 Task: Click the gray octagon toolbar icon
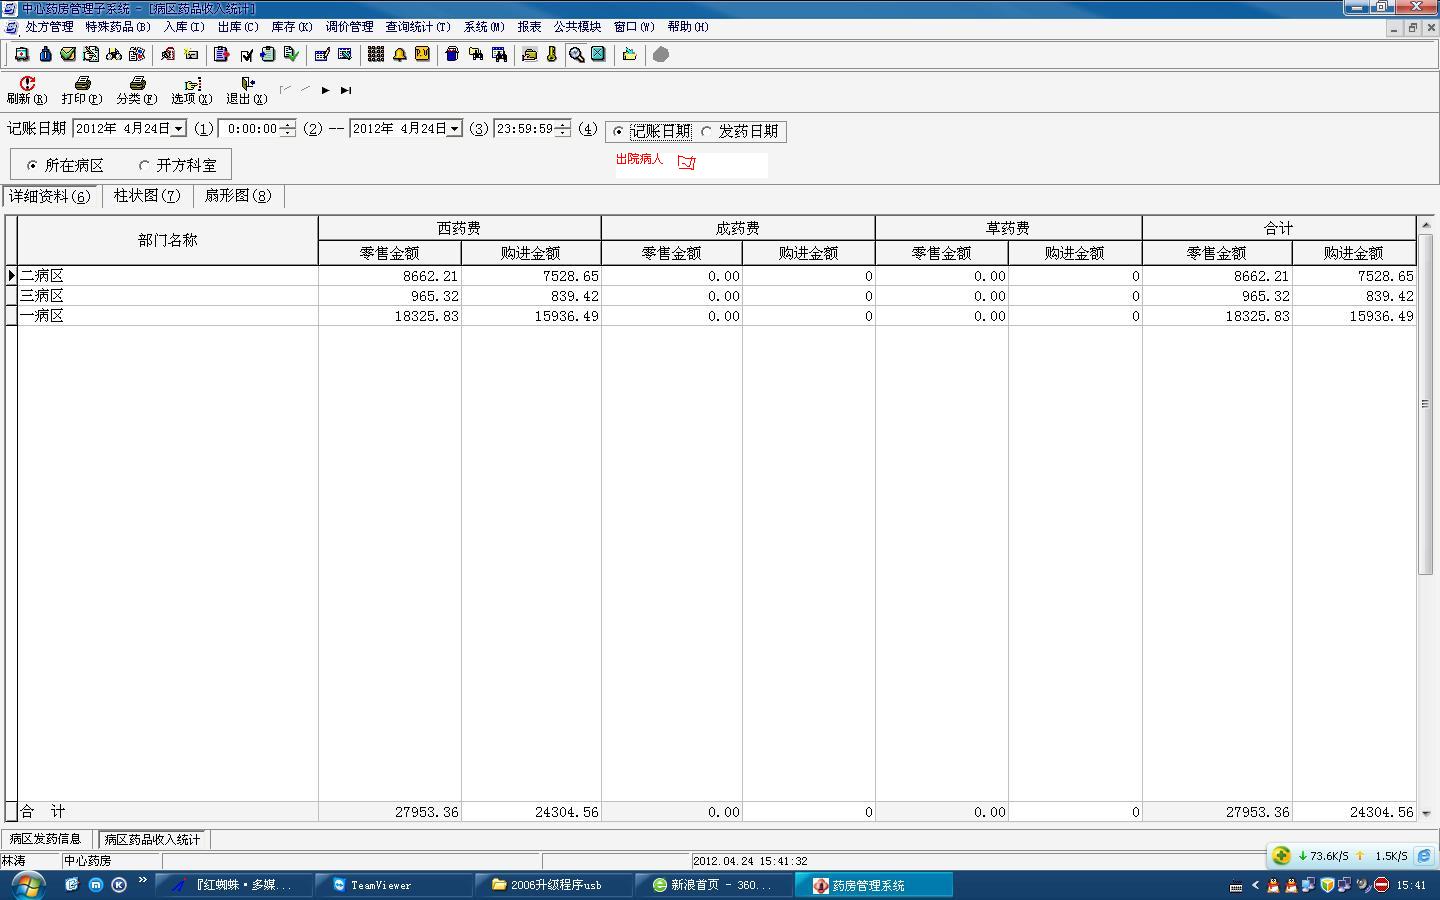point(661,55)
